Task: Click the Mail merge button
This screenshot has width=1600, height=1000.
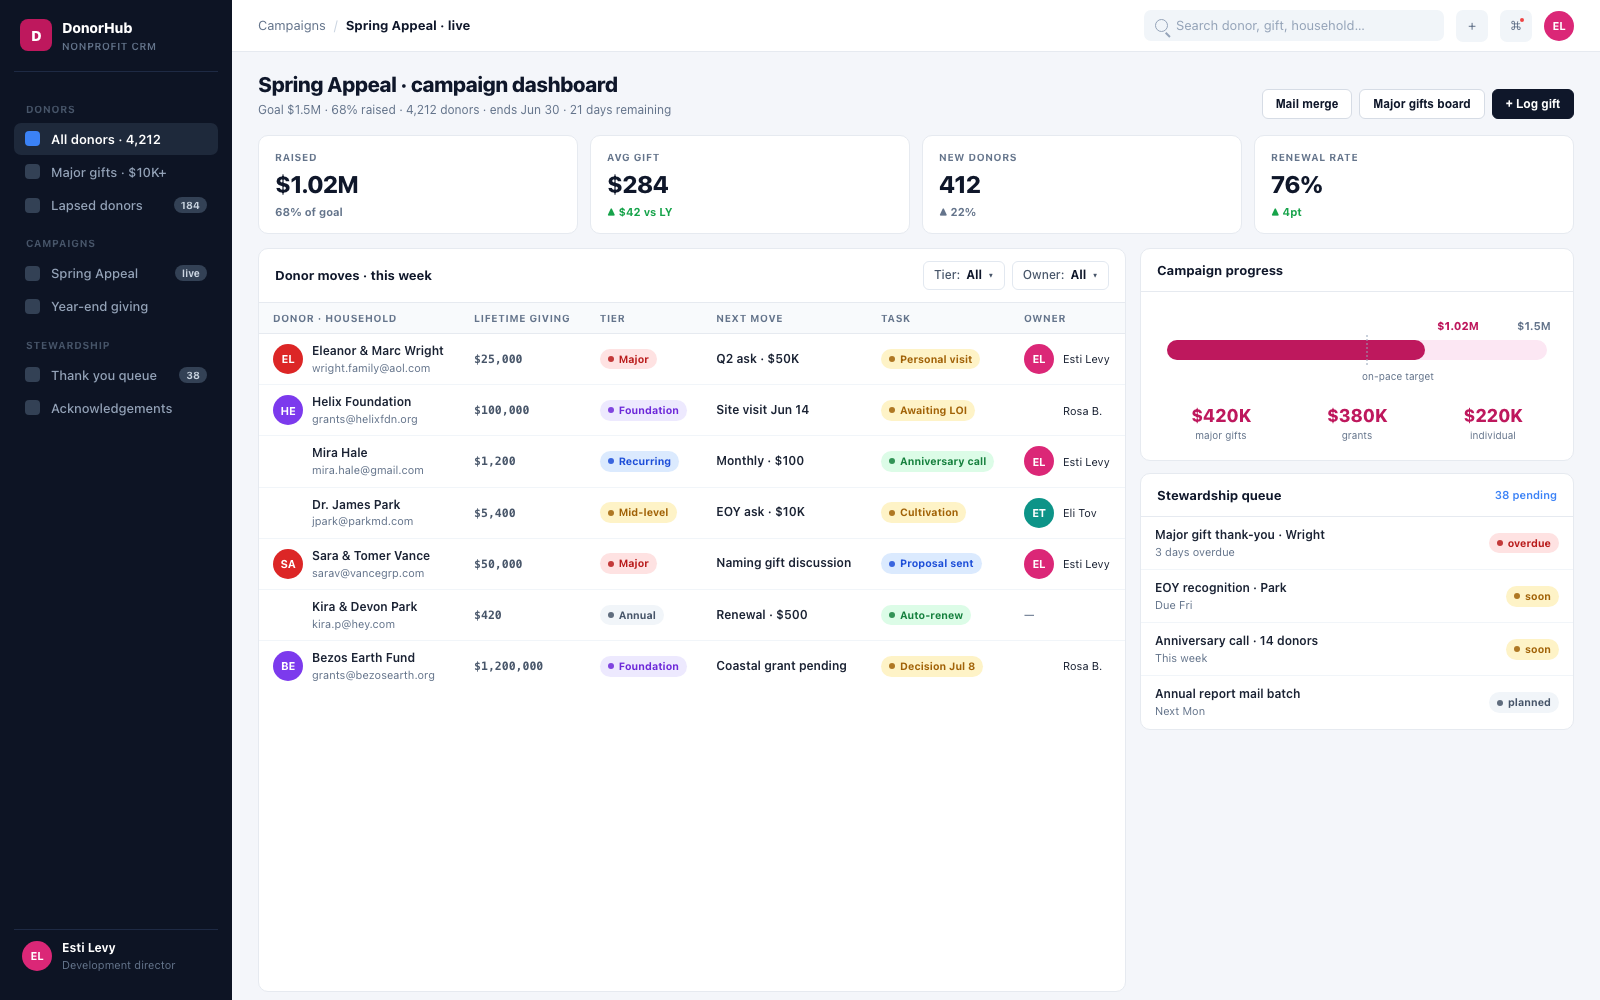Action: coord(1307,104)
